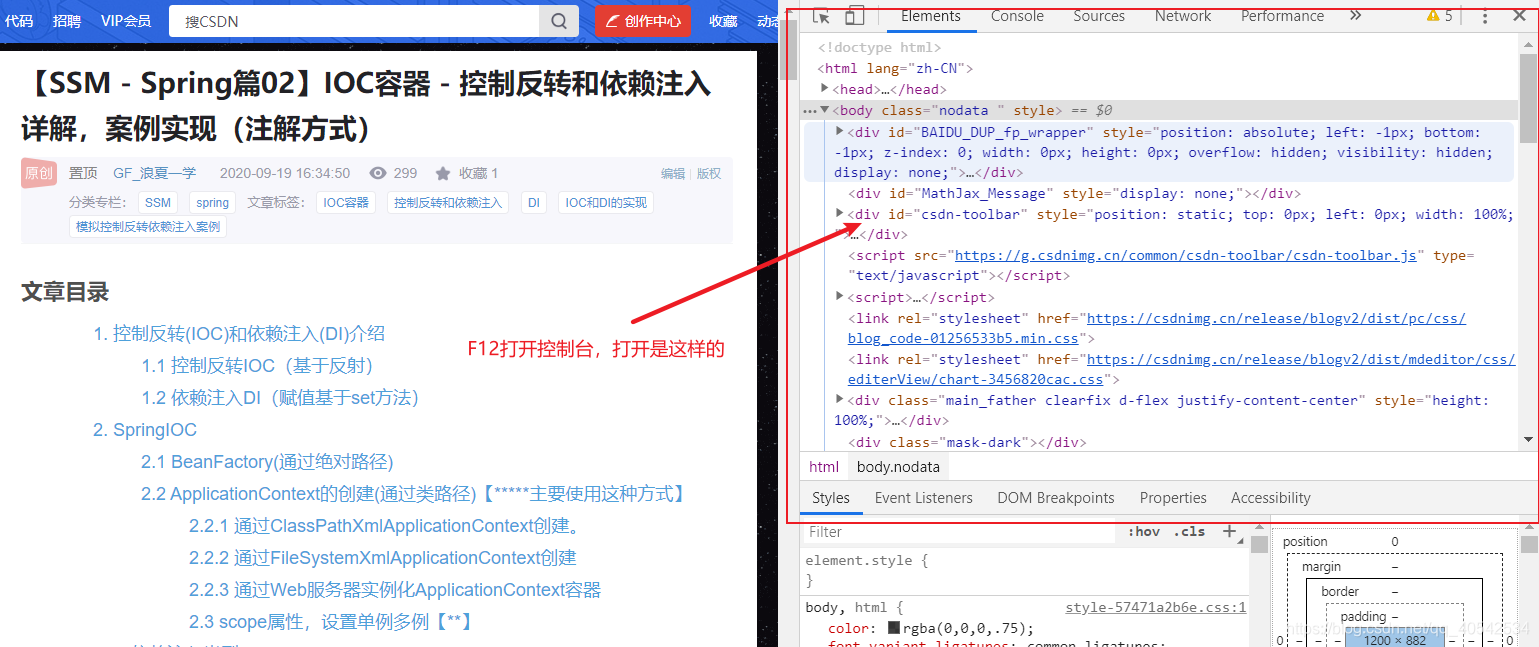The height and width of the screenshot is (647, 1539).
Task: Toggle the device toolbar icon
Action: (x=854, y=16)
